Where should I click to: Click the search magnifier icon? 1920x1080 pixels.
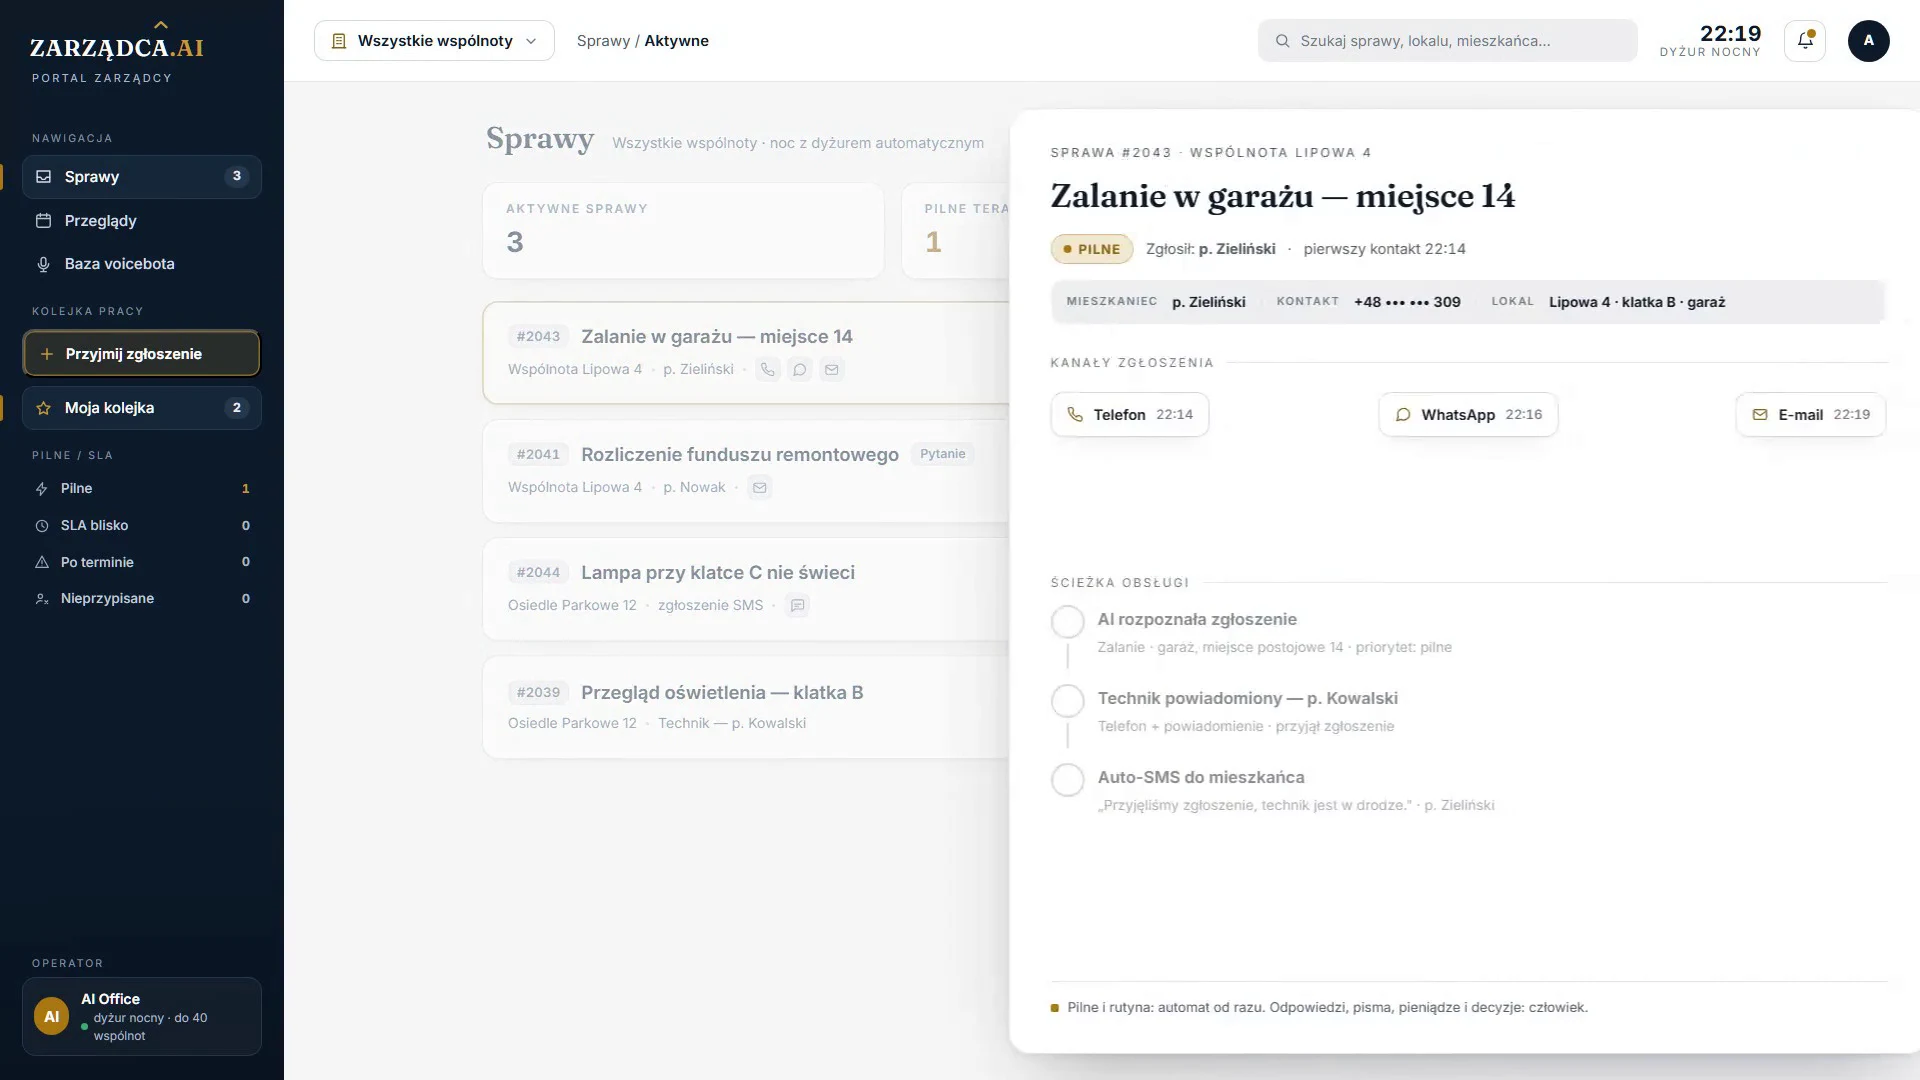[x=1282, y=41]
